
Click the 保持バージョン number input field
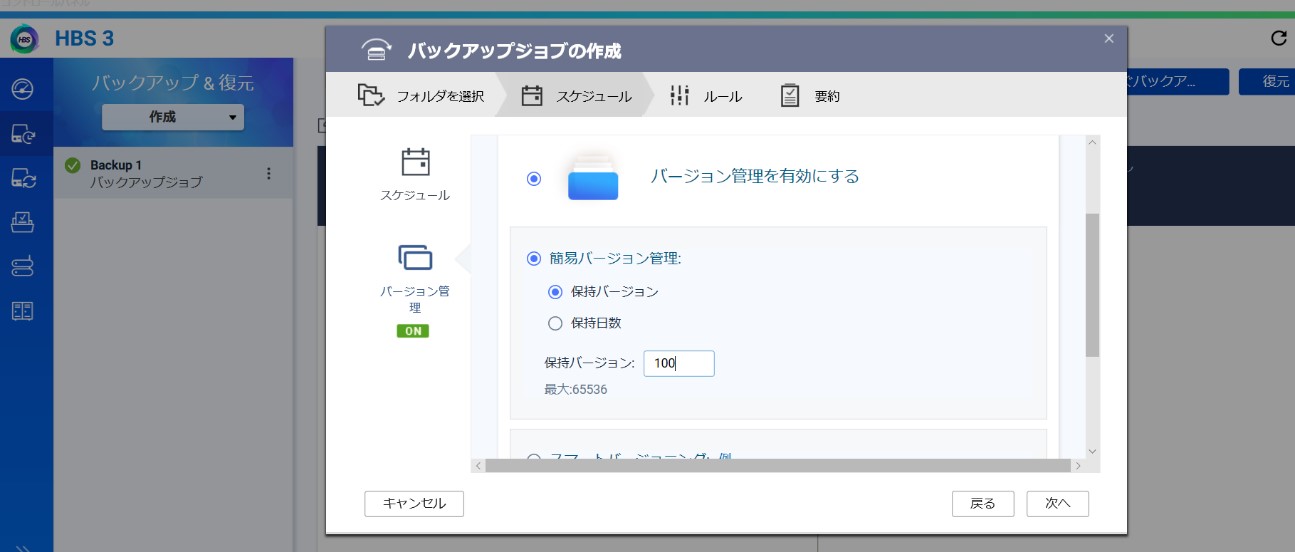tap(678, 363)
